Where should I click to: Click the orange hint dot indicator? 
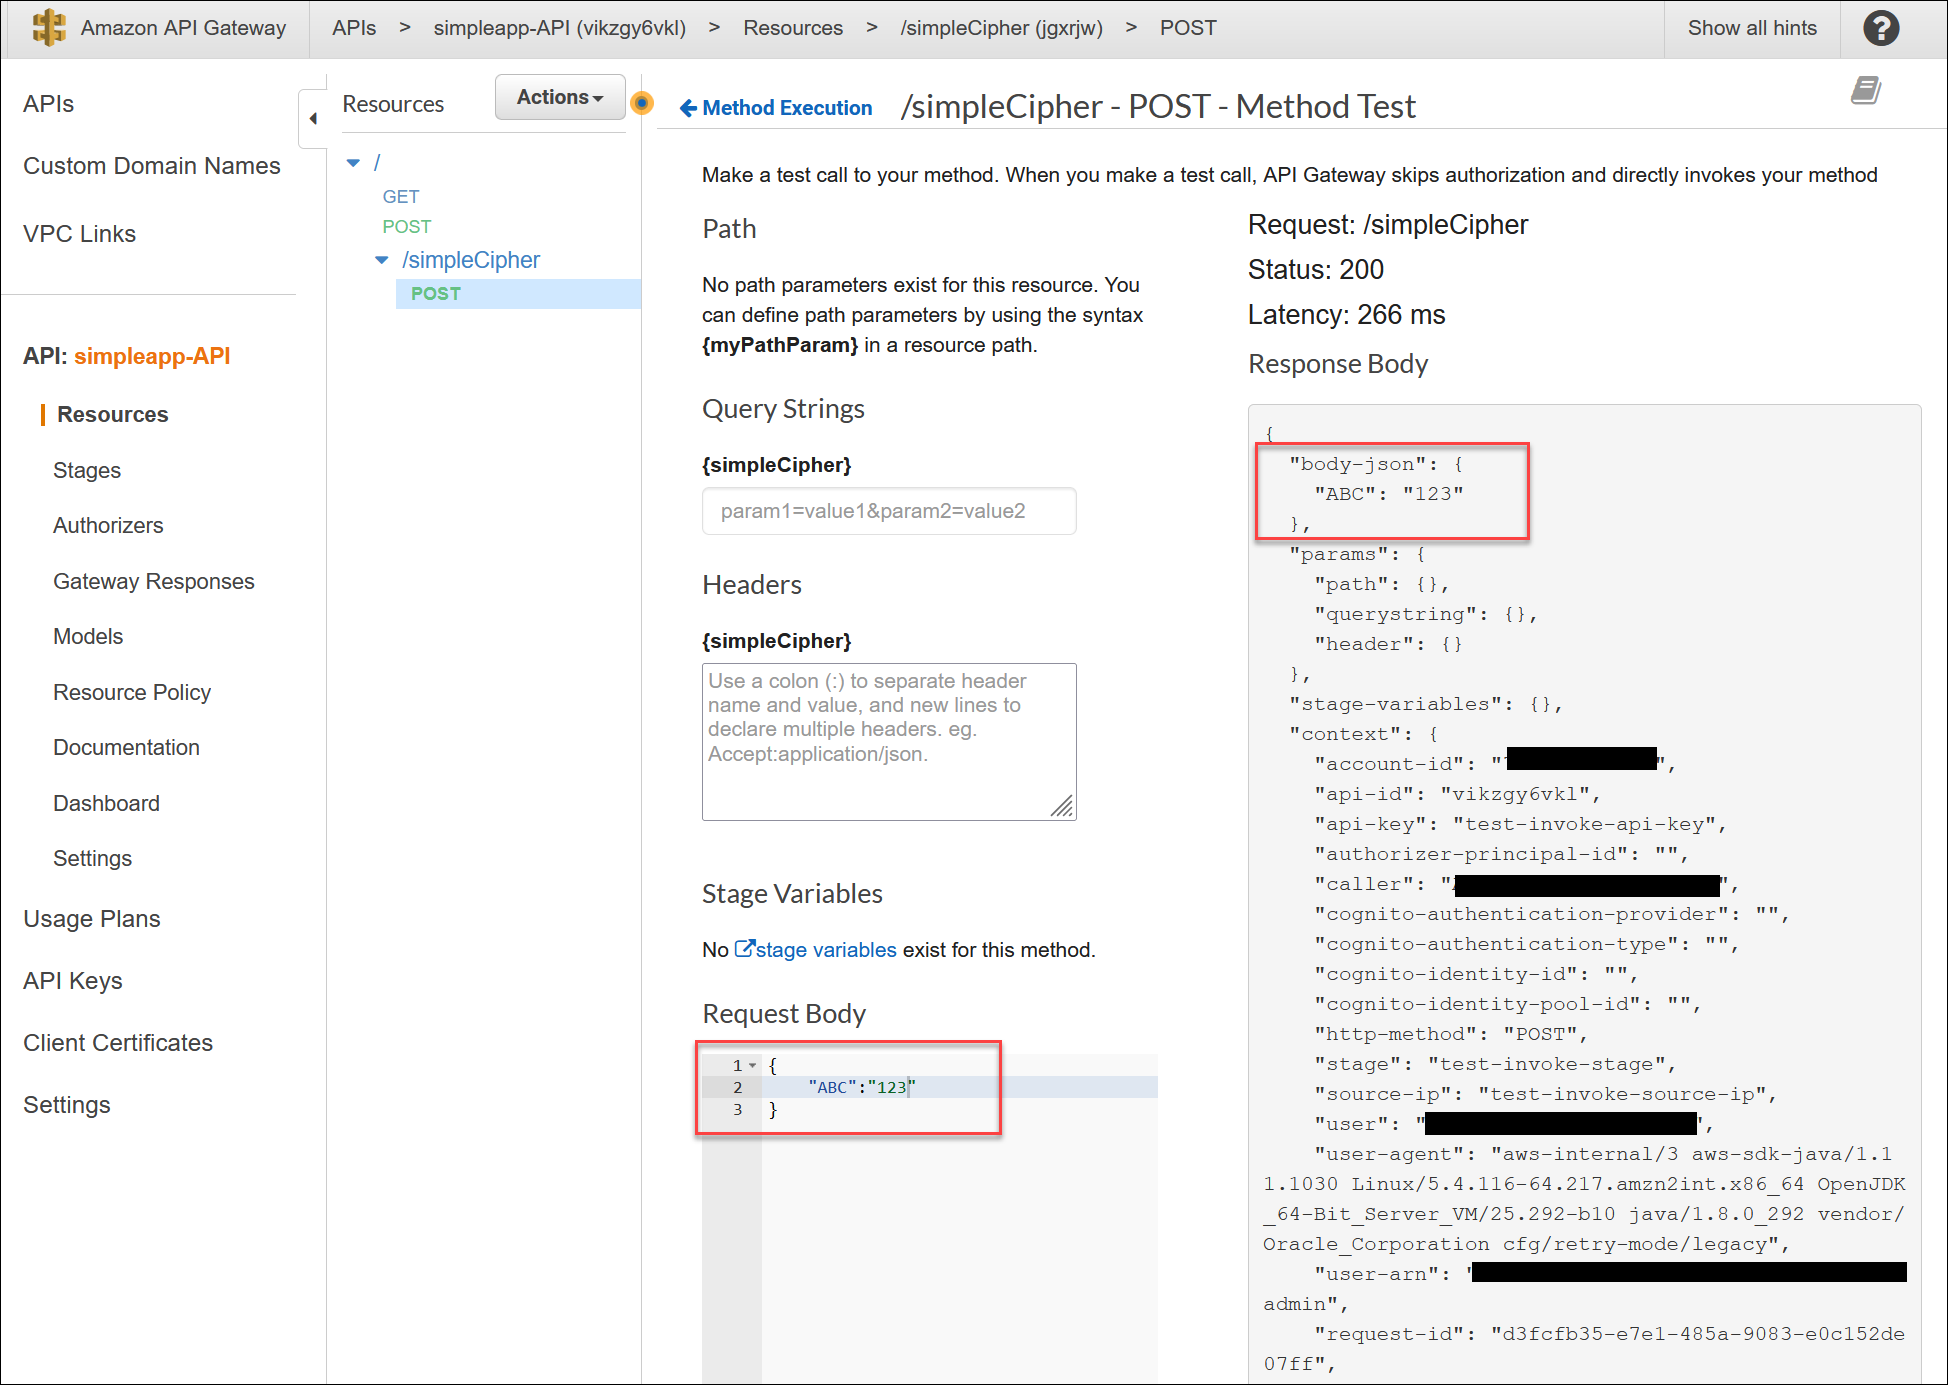pyautogui.click(x=642, y=102)
